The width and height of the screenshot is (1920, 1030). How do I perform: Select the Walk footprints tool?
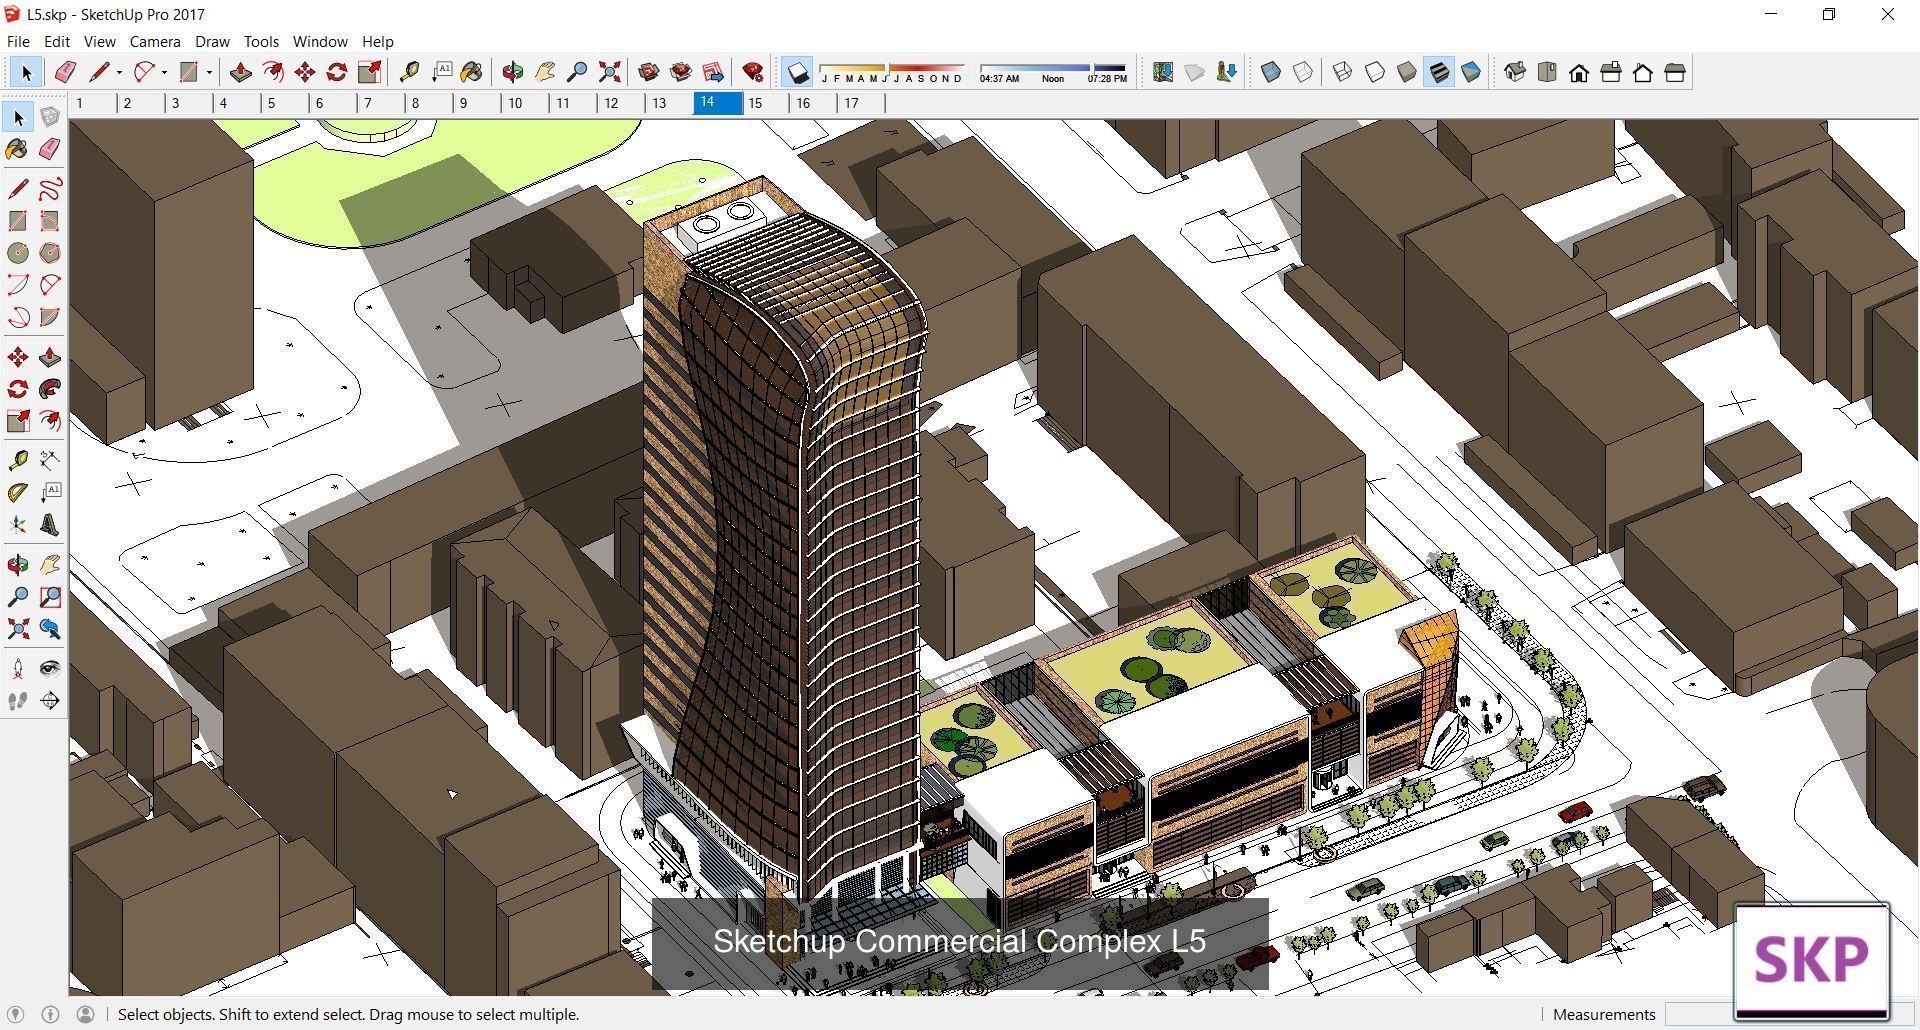point(18,701)
